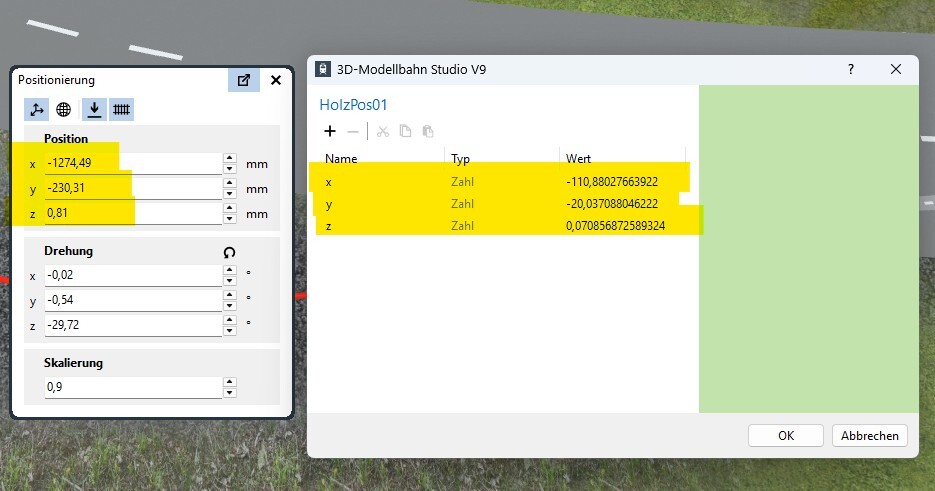
Task: Decrease Drehung y value with down arrow
Action: click(x=230, y=306)
